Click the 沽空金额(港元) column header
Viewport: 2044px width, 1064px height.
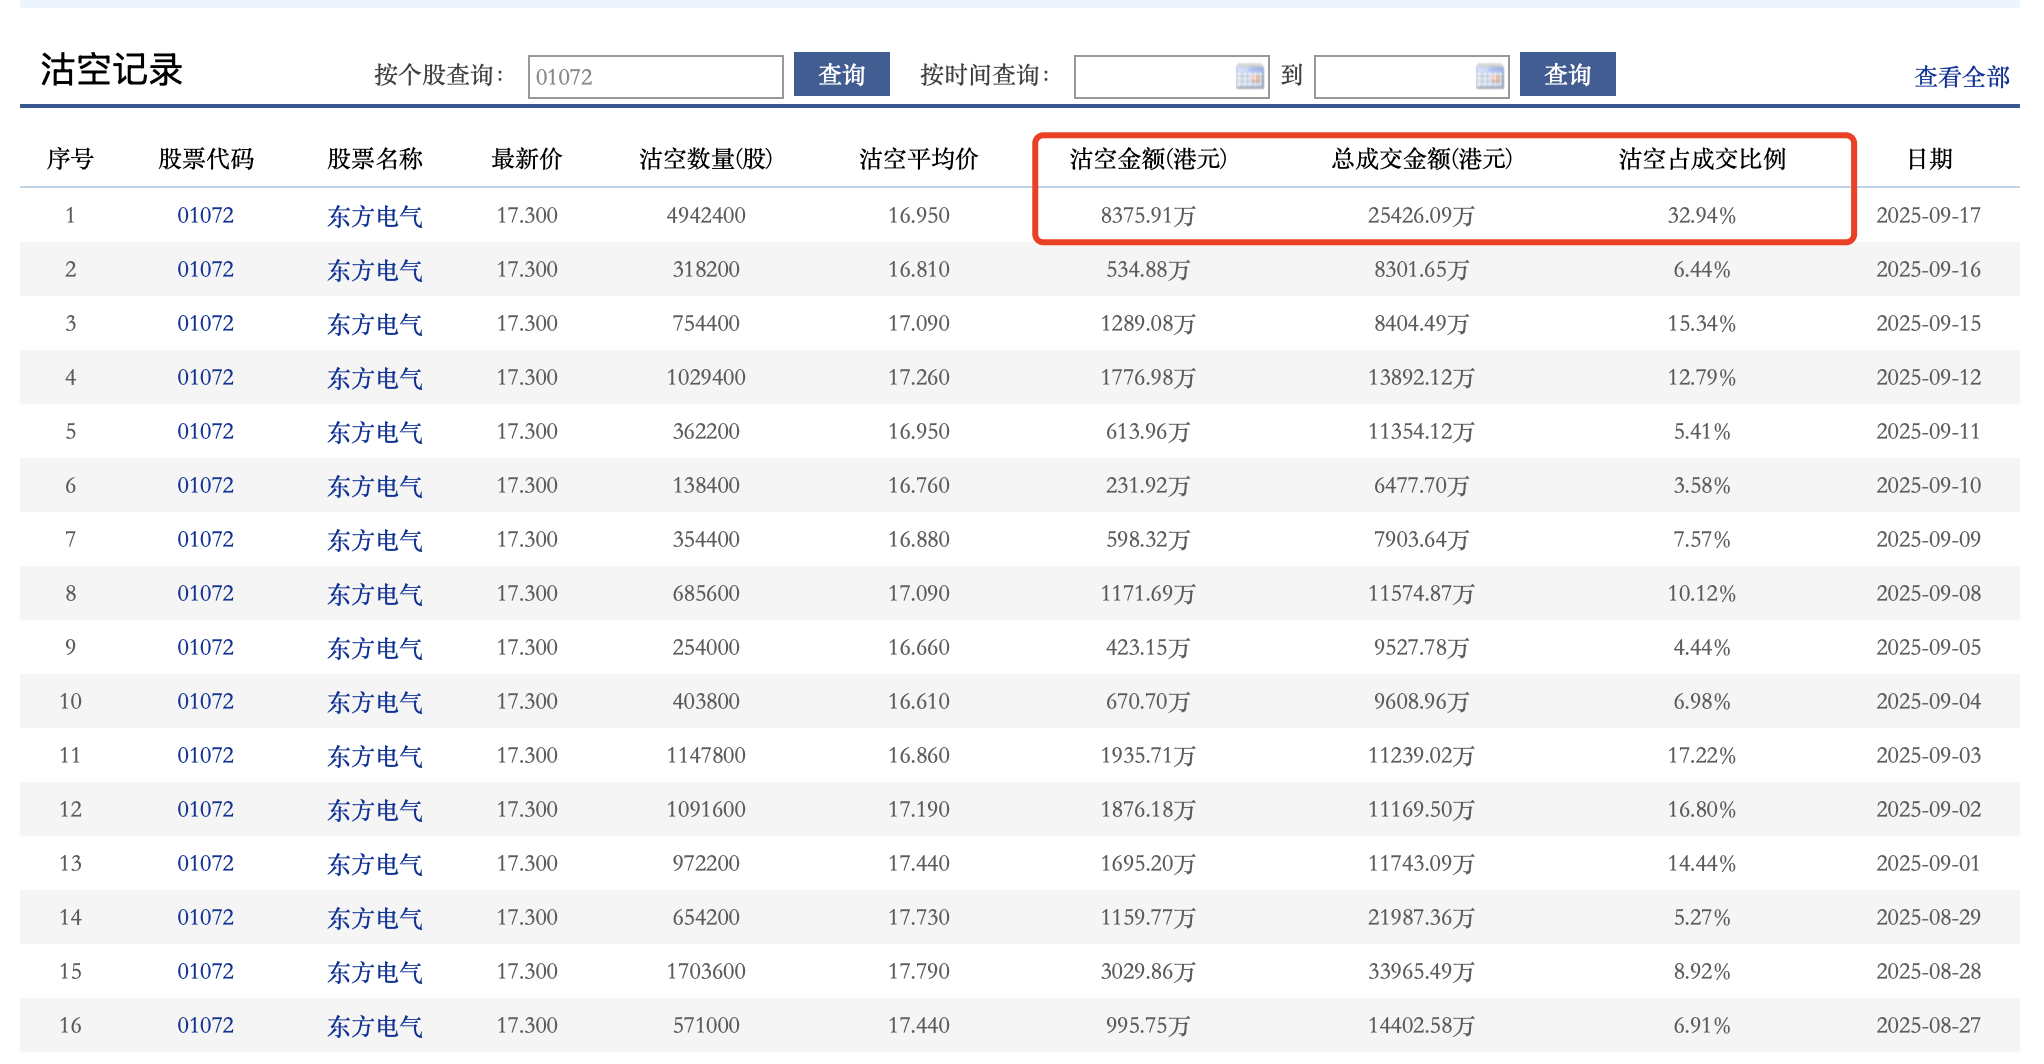point(1148,159)
